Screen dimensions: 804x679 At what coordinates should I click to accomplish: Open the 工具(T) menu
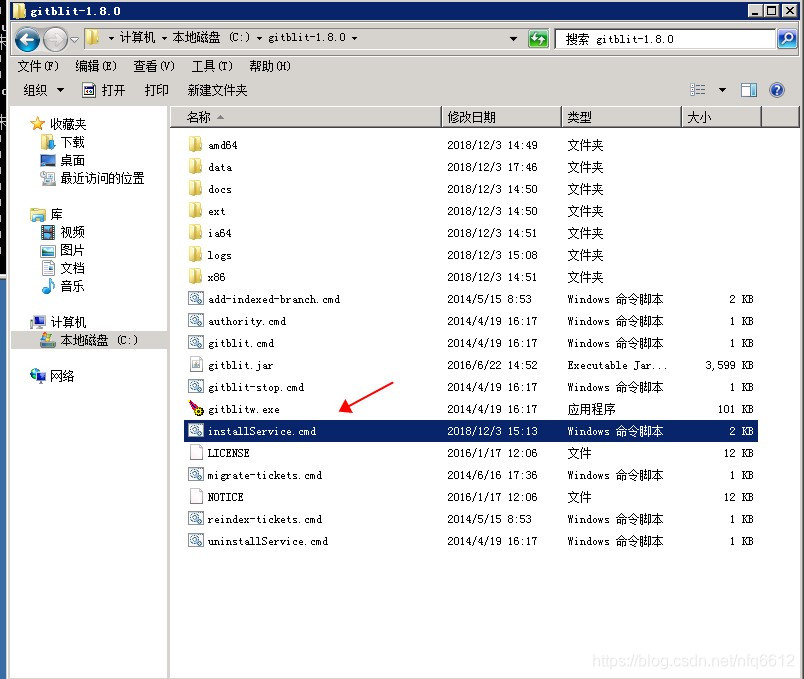(x=212, y=66)
